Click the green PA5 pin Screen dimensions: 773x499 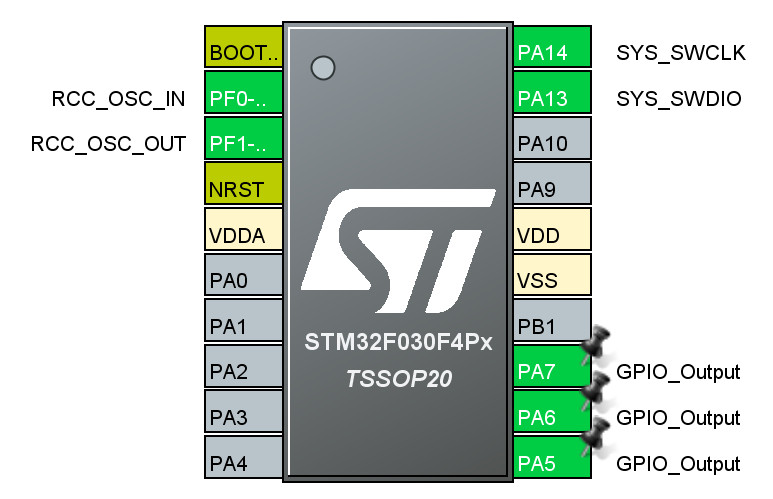552,457
